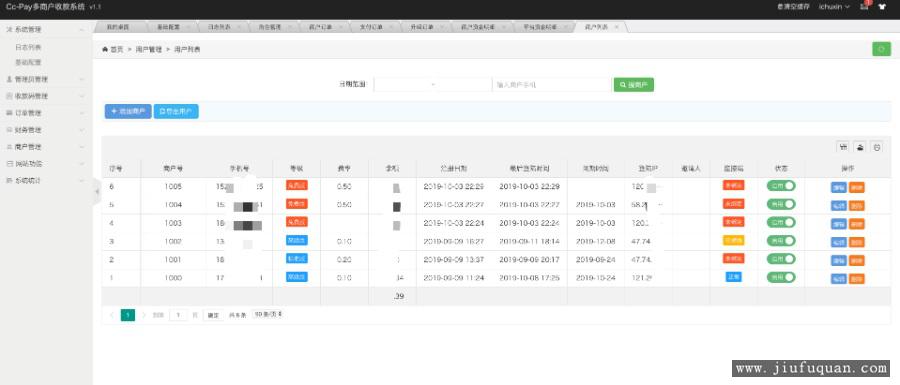This screenshot has width=900, height=385.
Task: Click 清空缓存 in the header
Action: pos(793,7)
